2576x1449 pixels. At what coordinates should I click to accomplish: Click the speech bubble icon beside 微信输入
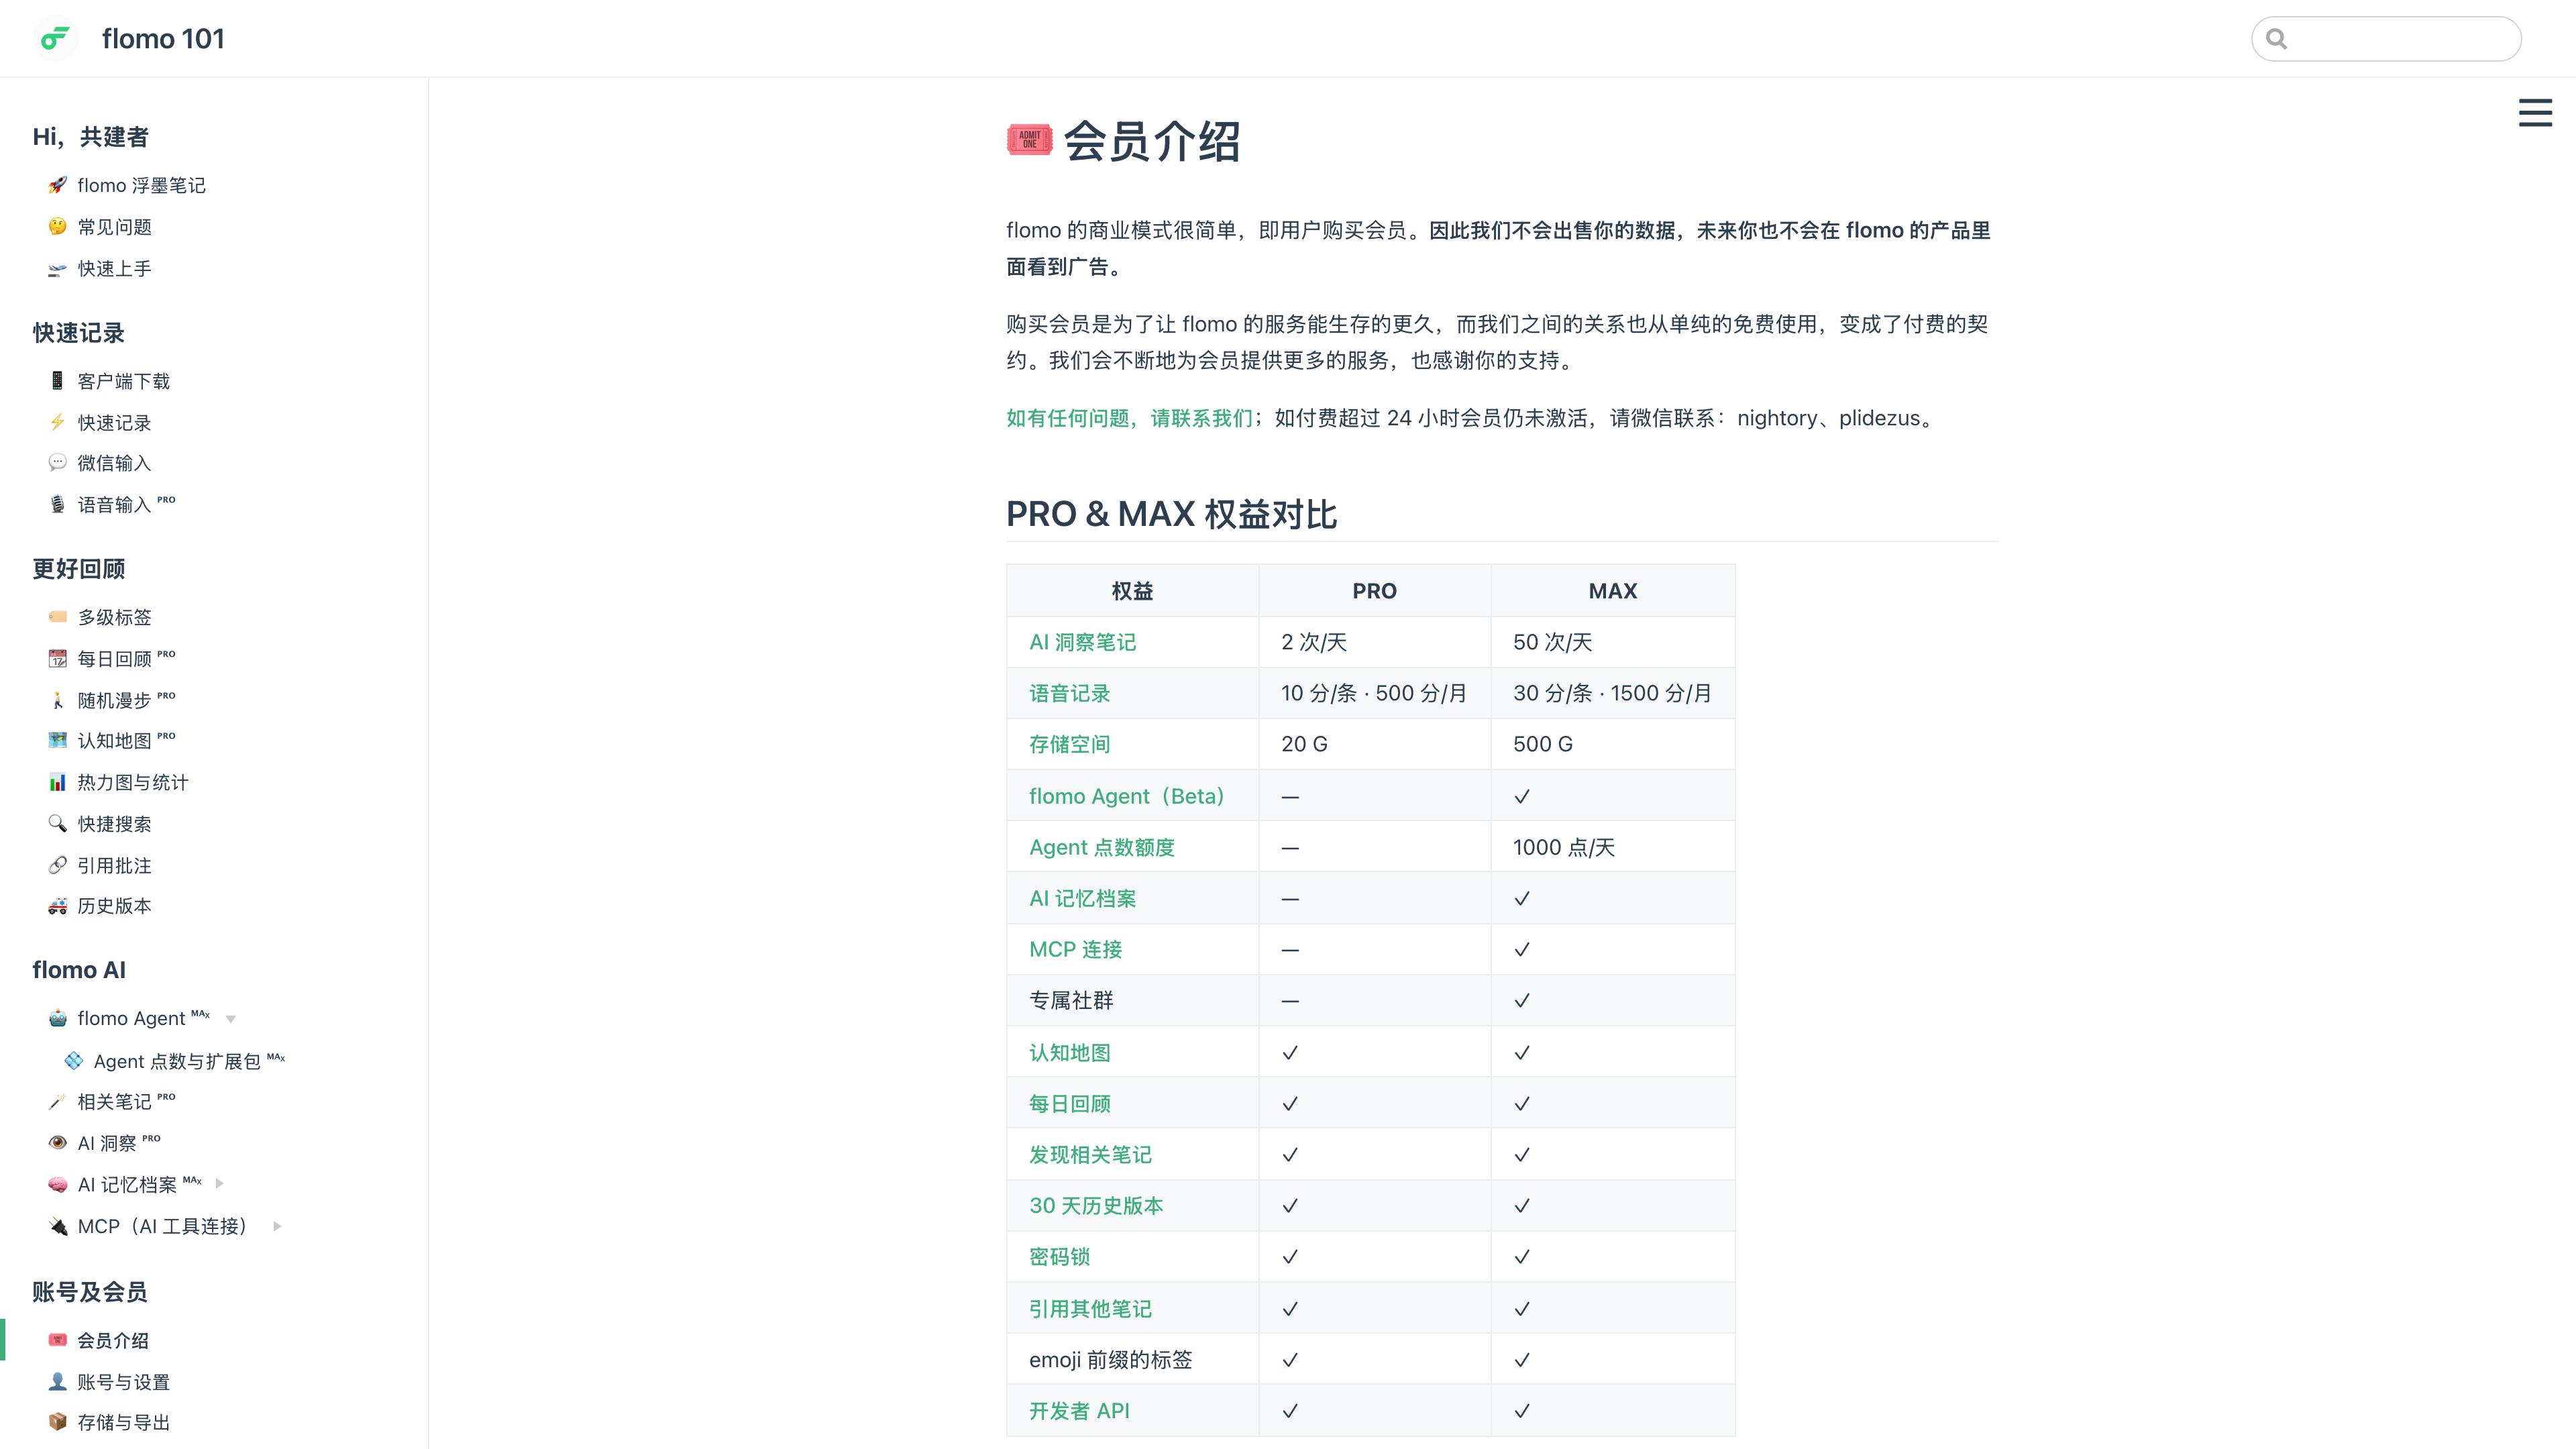tap(58, 462)
